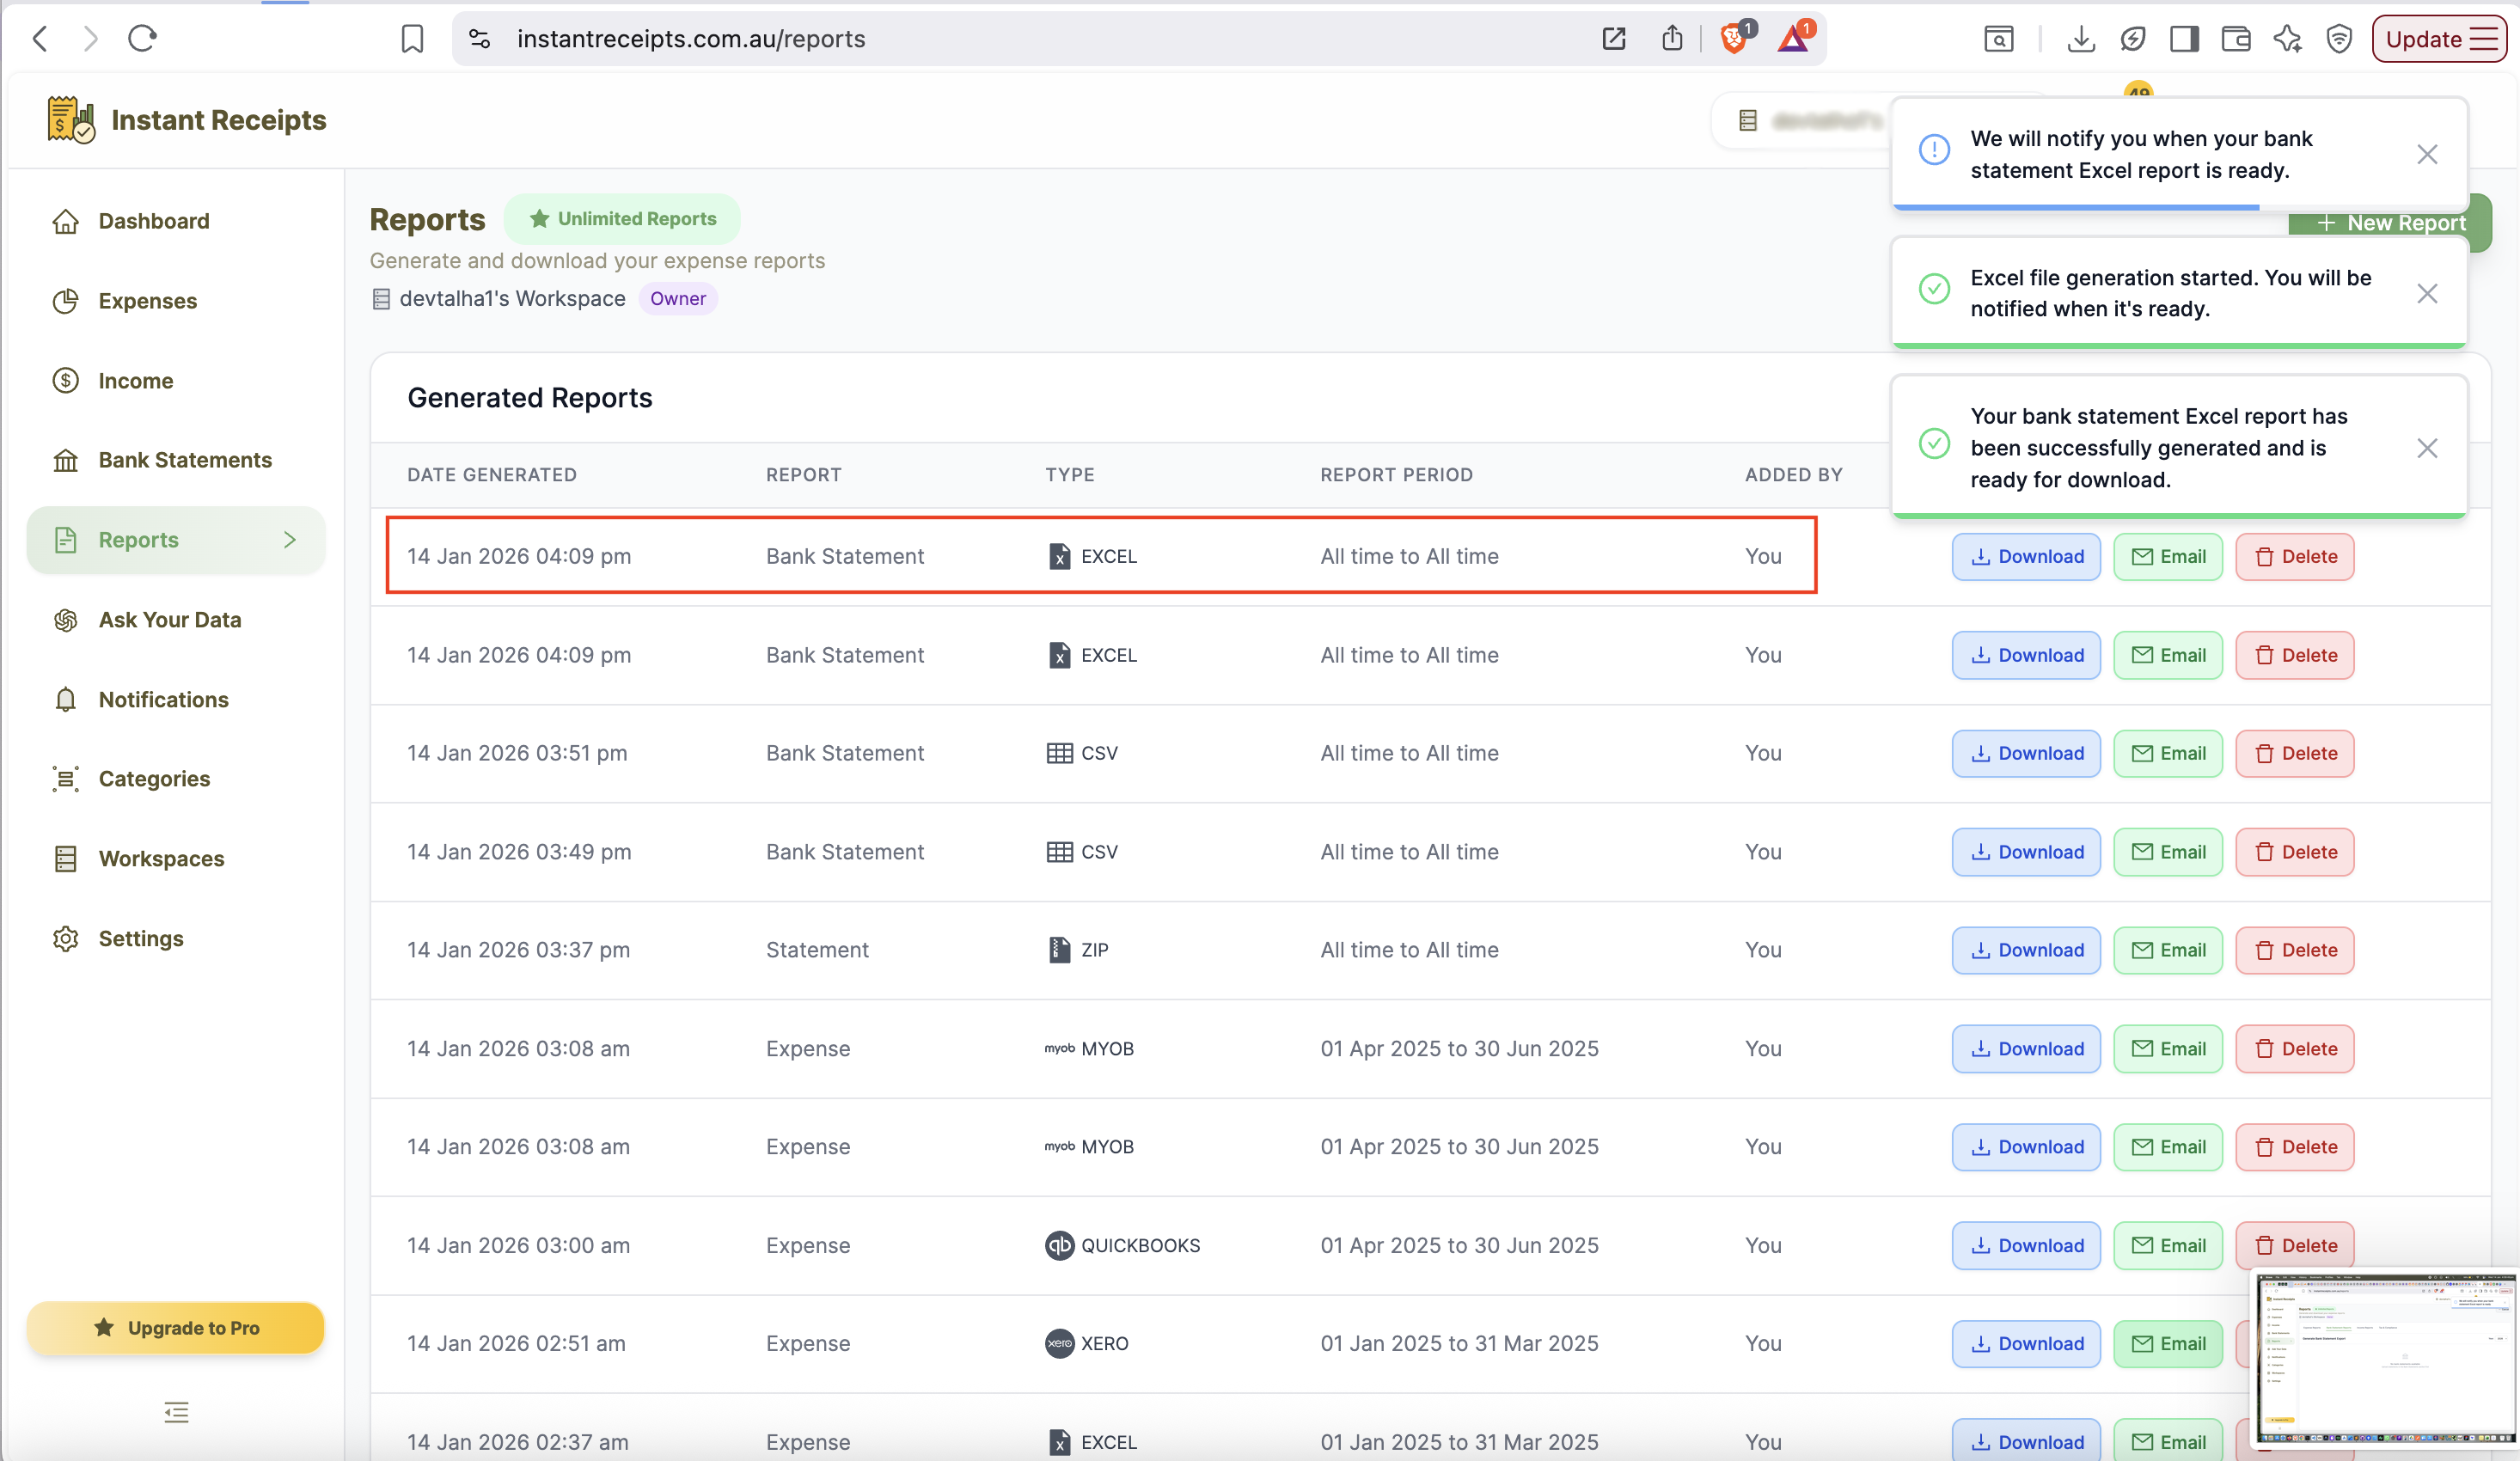2520x1461 pixels.
Task: Open Settings in the sidebar
Action: [x=176, y=939]
